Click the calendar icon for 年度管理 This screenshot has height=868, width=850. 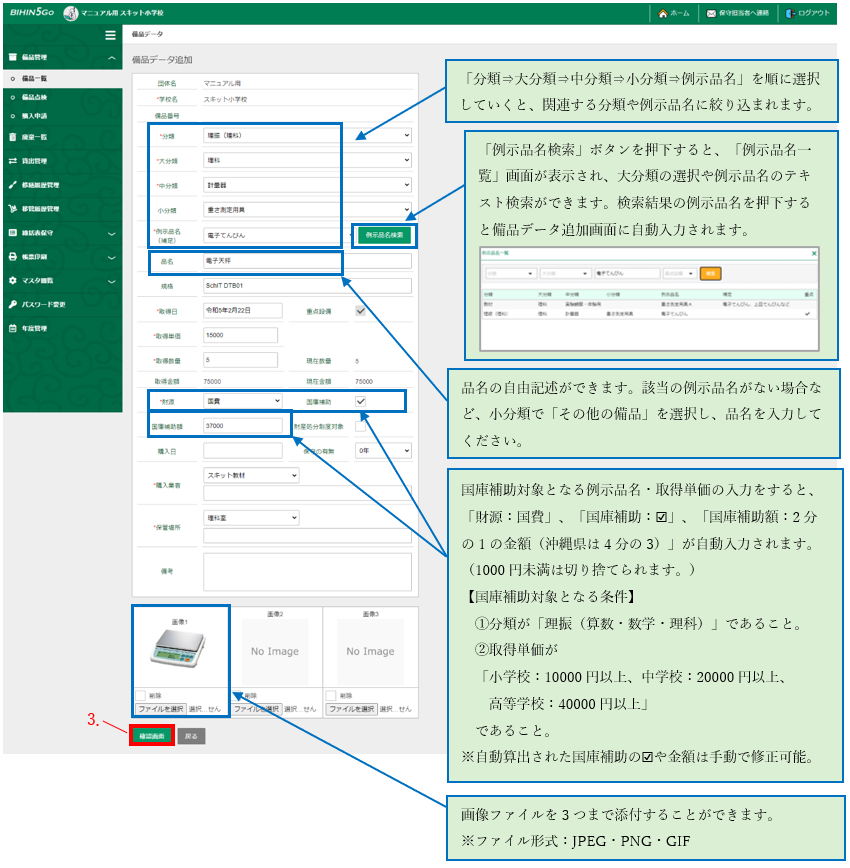pos(12,328)
